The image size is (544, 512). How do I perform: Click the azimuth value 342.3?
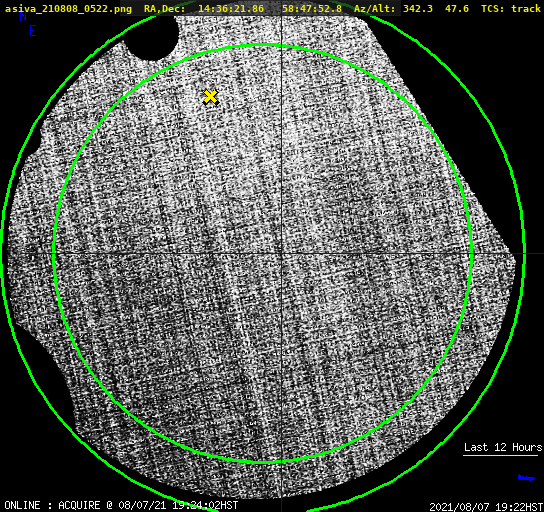418,9
